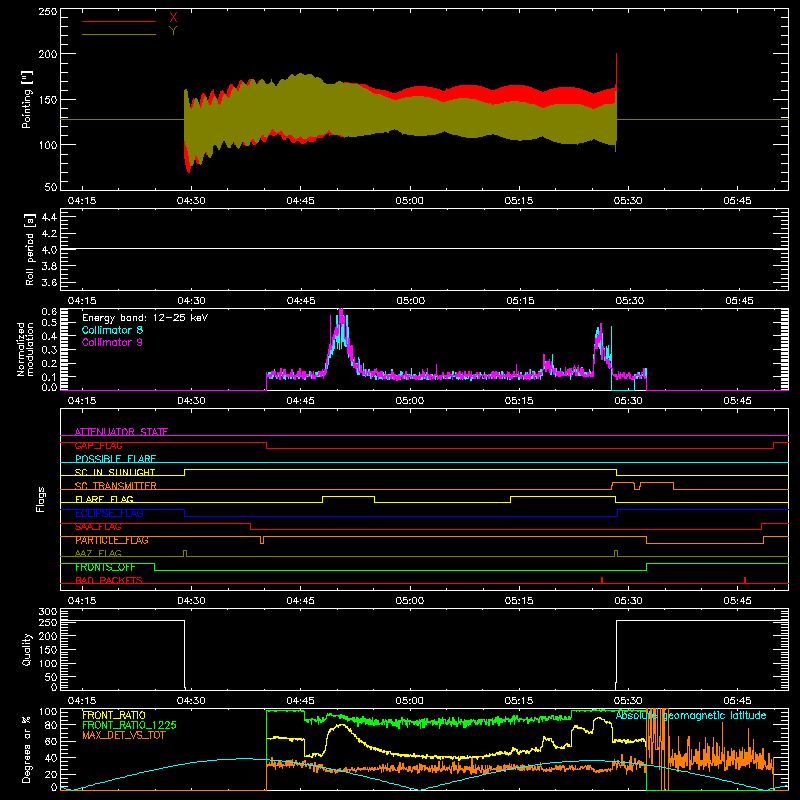Select the Y legend label
Viewport: 800px width, 800px height.
tap(173, 31)
